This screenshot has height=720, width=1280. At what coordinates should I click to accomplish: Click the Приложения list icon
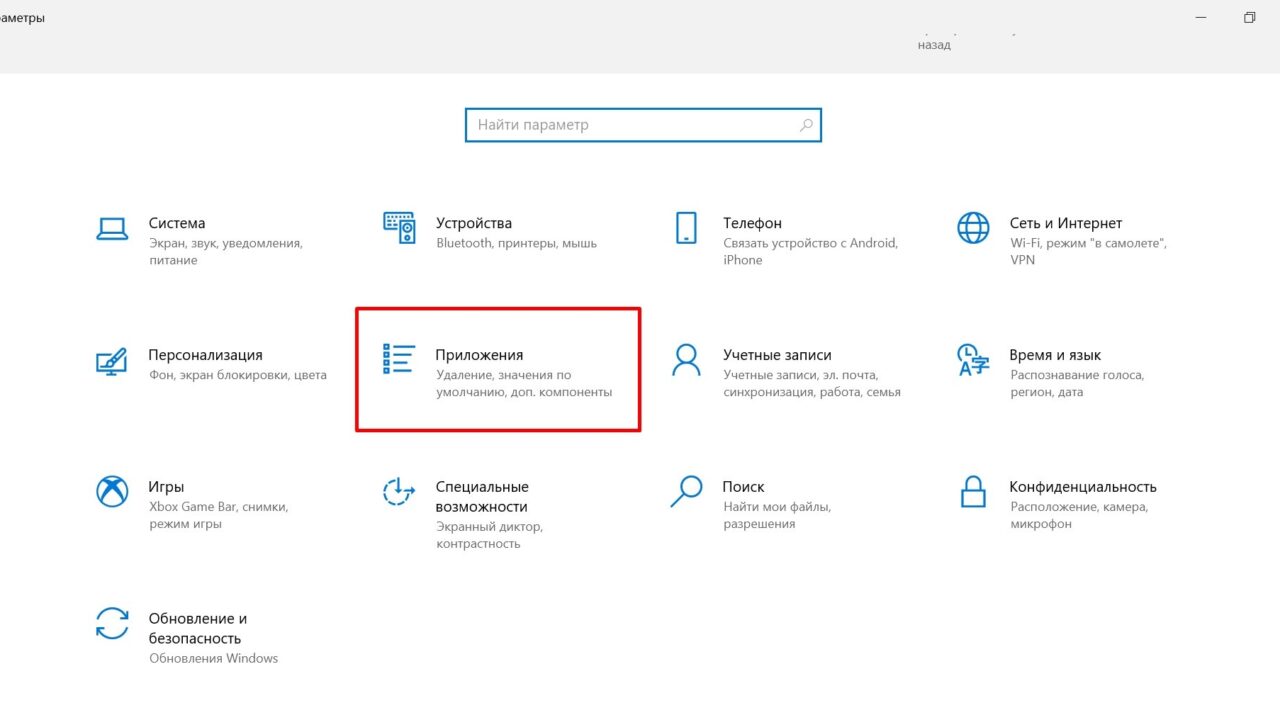[399, 359]
